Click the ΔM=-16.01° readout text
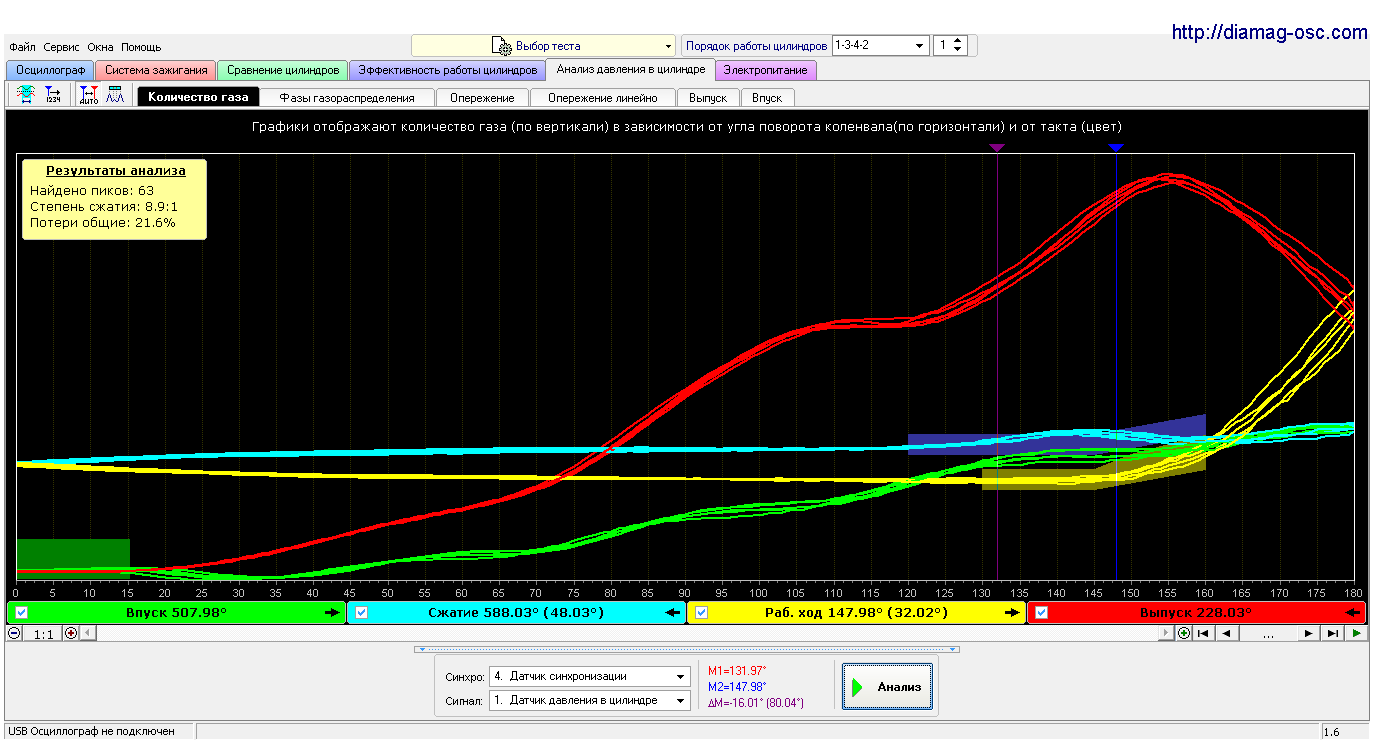Screen dimensions: 1382x744 click(755, 703)
